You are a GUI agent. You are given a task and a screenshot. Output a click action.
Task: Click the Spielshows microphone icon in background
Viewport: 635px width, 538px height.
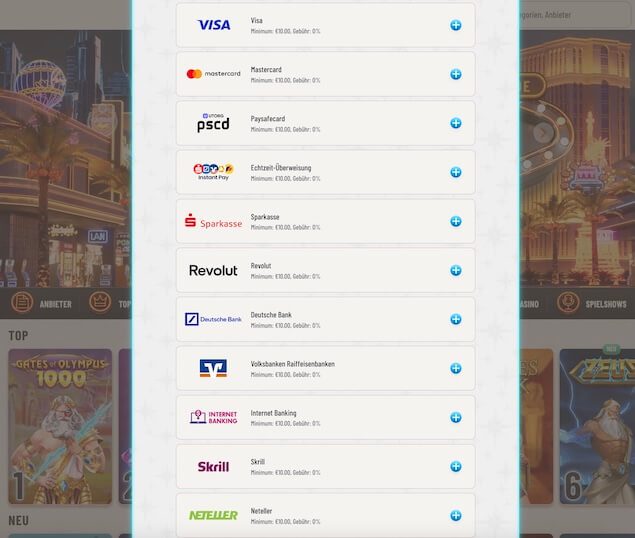[568, 302]
